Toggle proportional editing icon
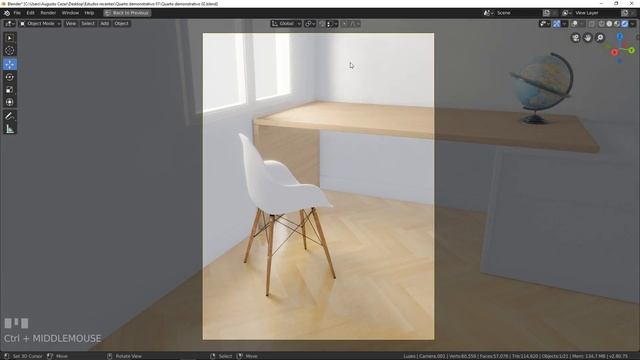This screenshot has width=640, height=360. point(344,24)
